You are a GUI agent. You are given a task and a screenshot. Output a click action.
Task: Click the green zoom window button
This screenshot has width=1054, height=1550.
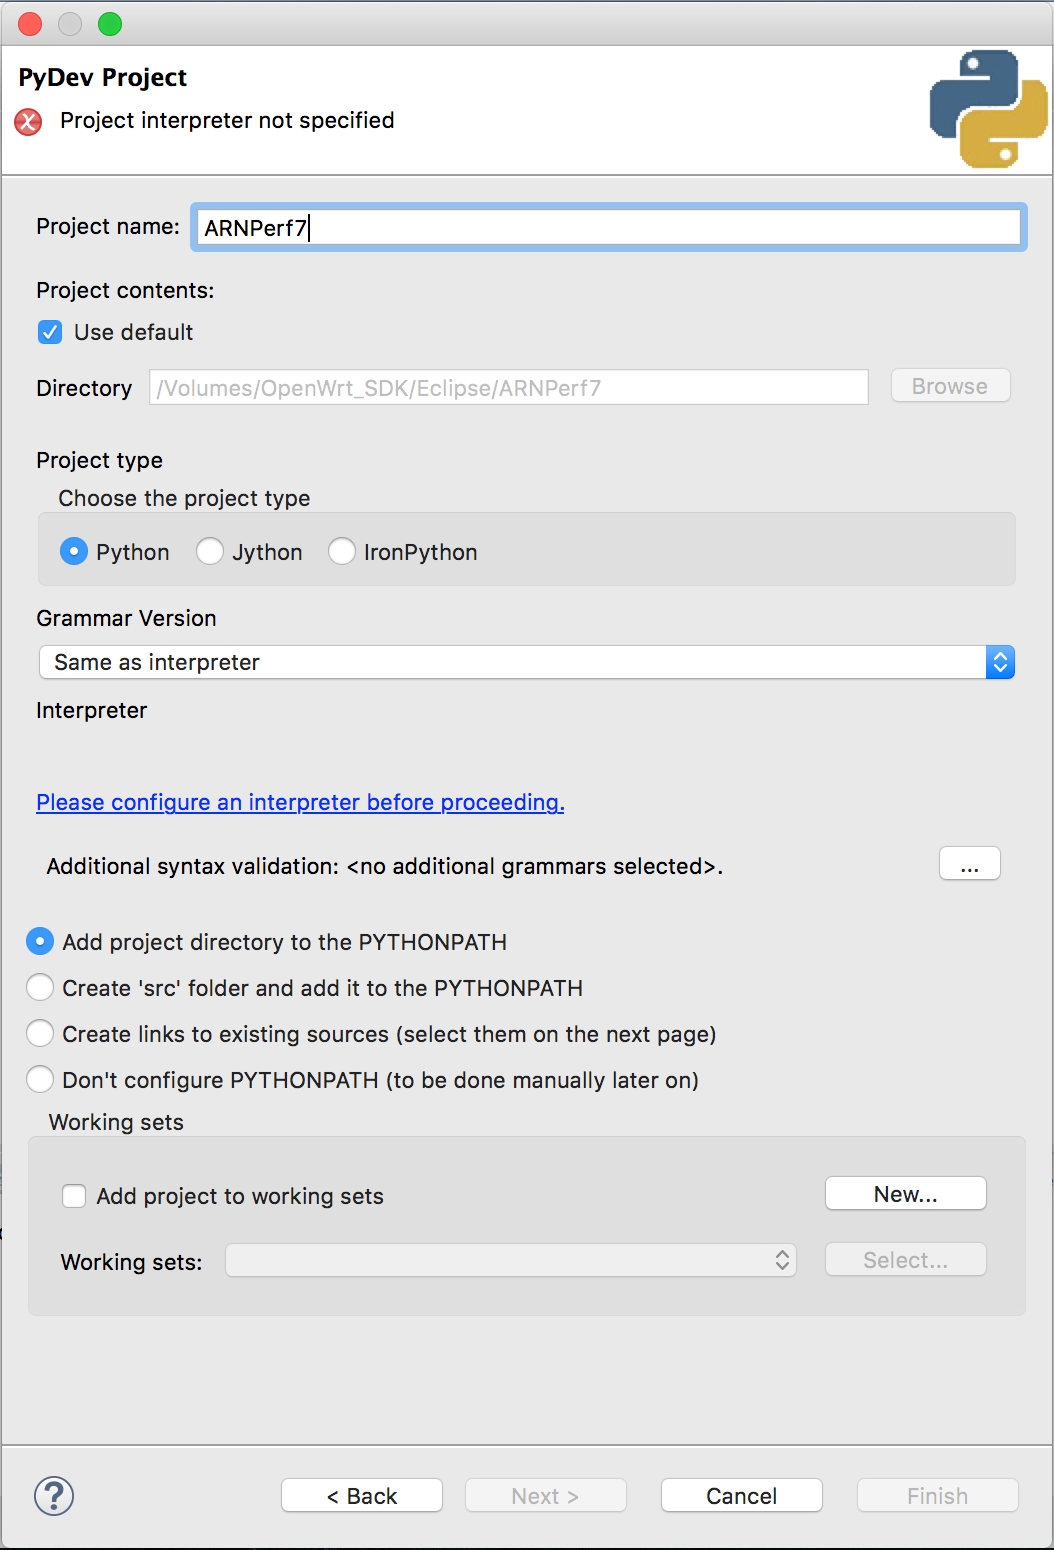point(110,24)
